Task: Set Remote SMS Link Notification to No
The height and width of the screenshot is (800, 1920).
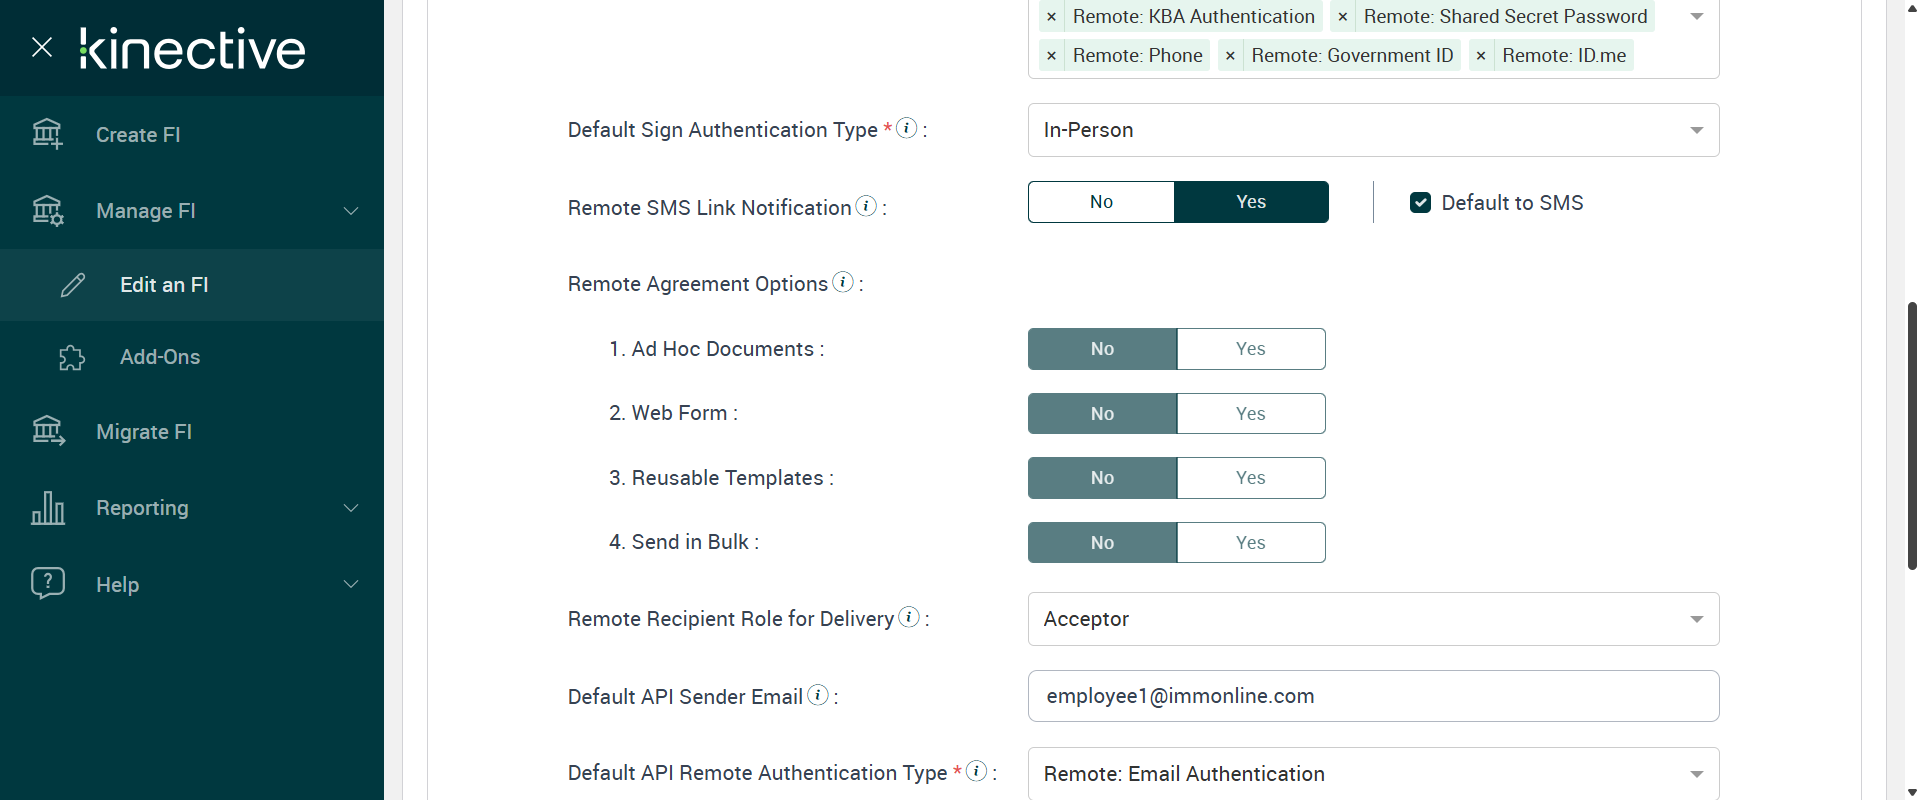Action: point(1101,202)
